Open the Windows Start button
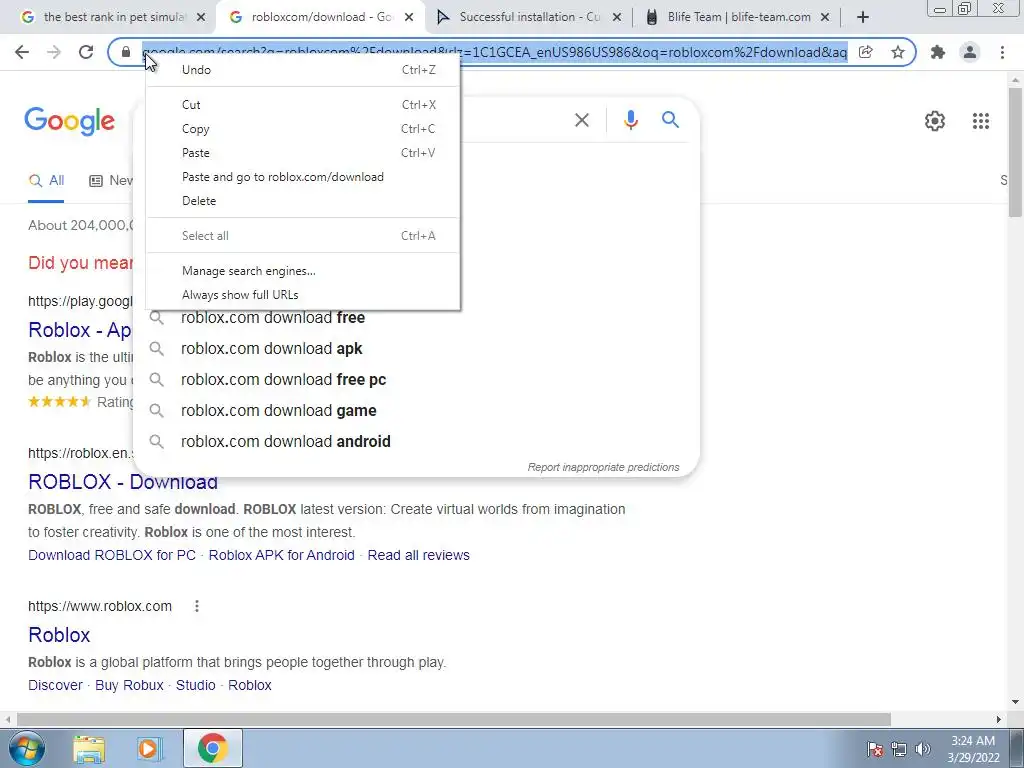 click(27, 748)
